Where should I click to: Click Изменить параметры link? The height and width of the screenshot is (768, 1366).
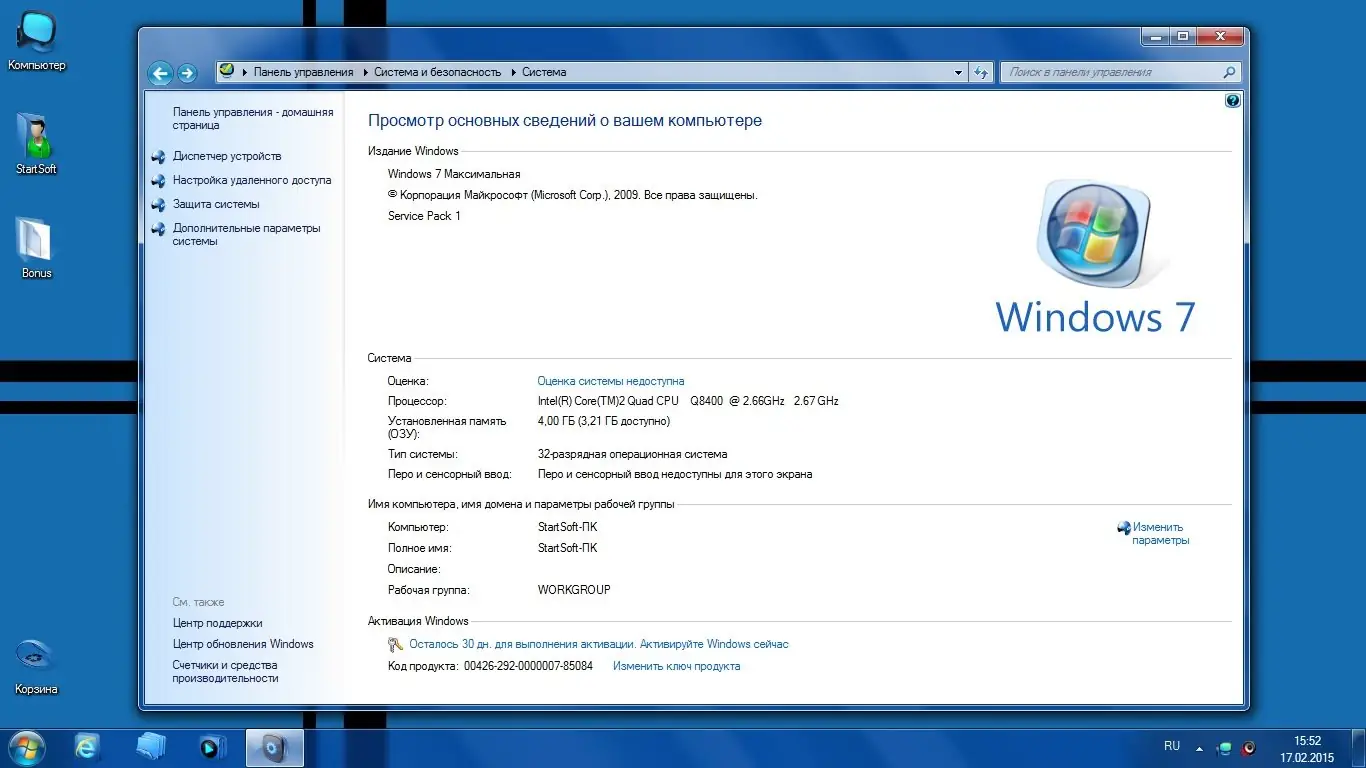[1161, 534]
